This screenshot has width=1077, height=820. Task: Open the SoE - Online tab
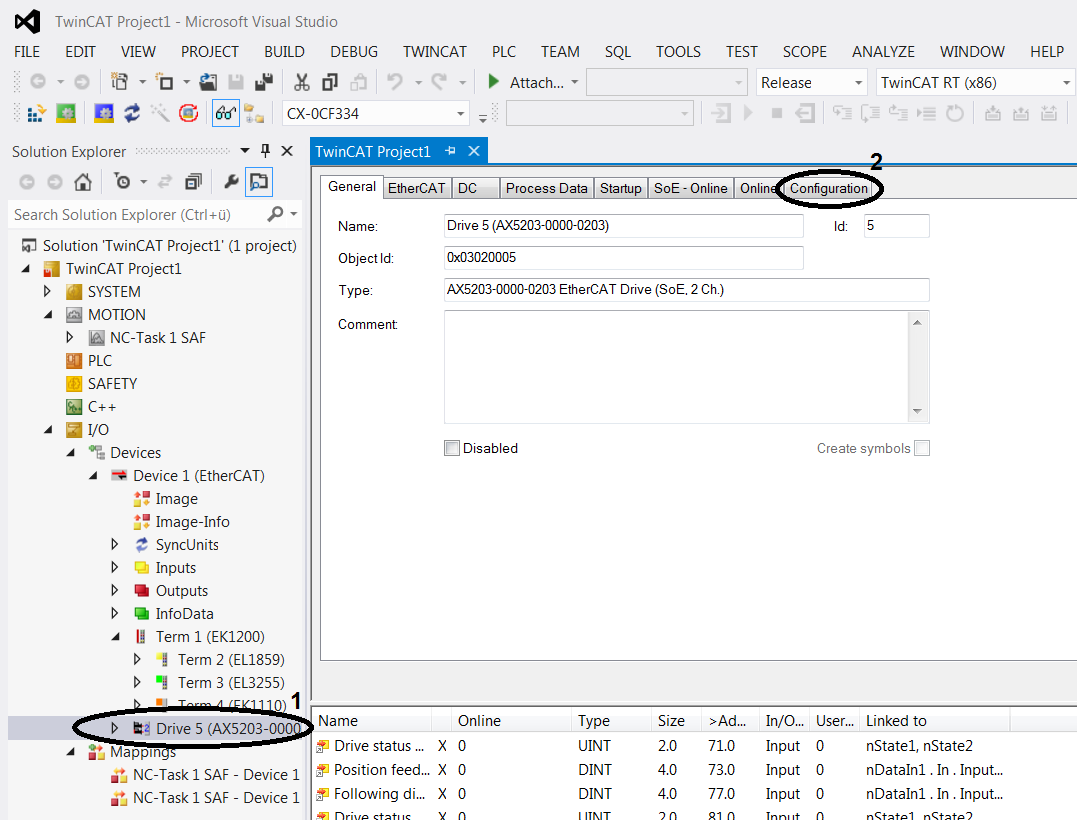pos(690,188)
